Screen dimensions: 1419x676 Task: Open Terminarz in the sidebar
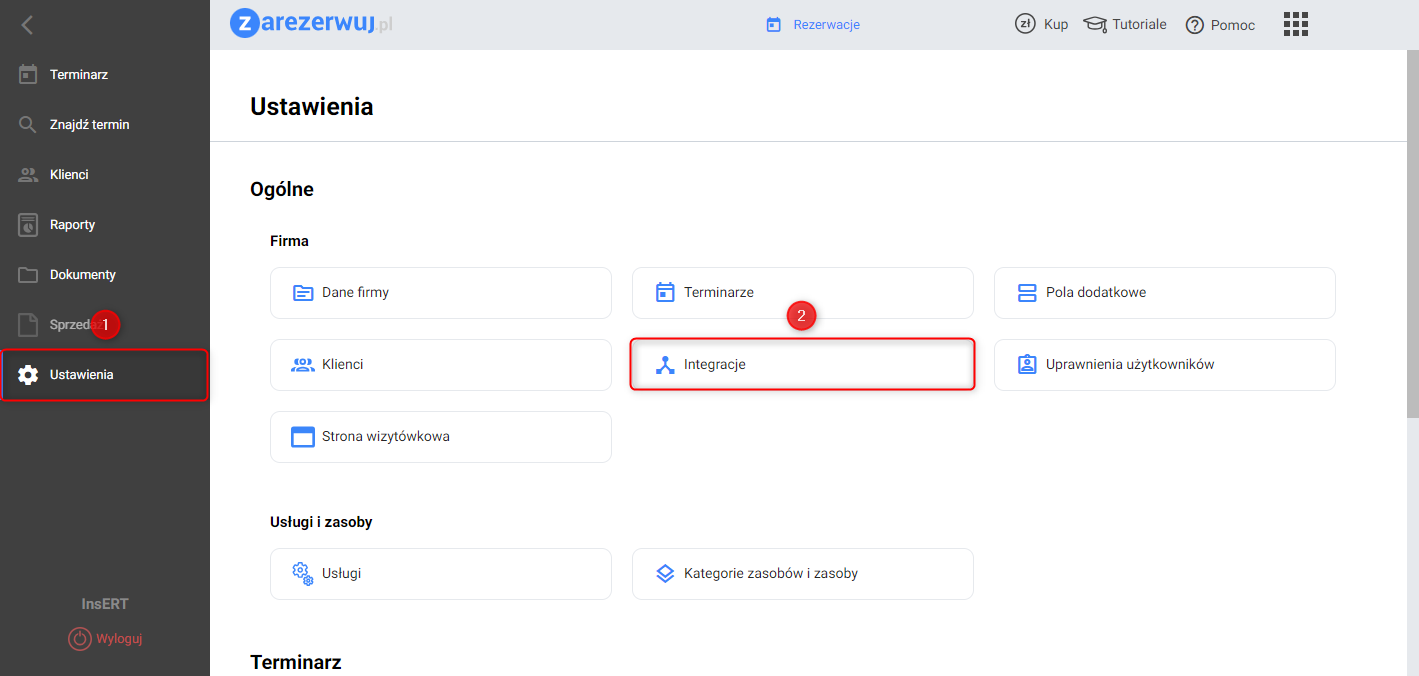click(x=78, y=75)
